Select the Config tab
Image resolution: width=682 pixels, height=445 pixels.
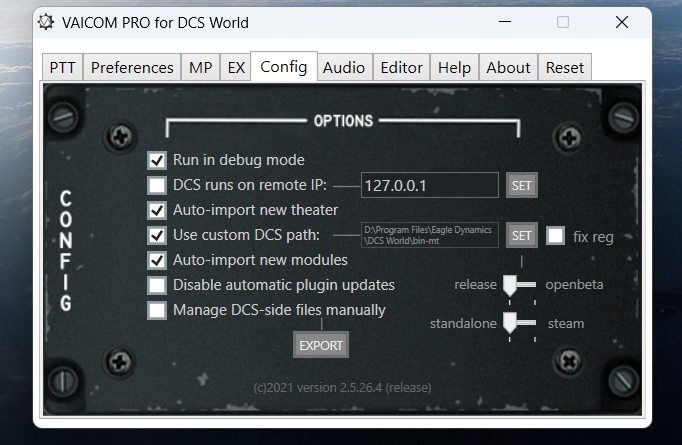click(284, 67)
